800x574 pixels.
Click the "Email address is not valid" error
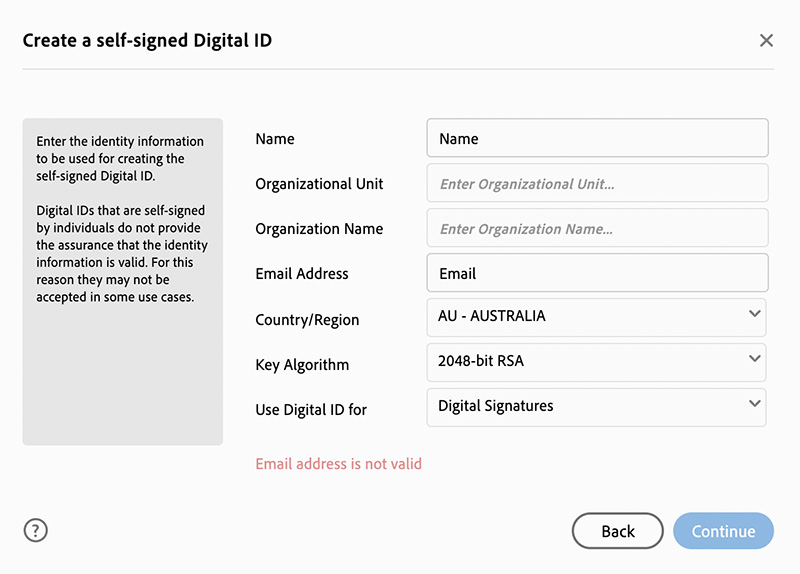[338, 464]
